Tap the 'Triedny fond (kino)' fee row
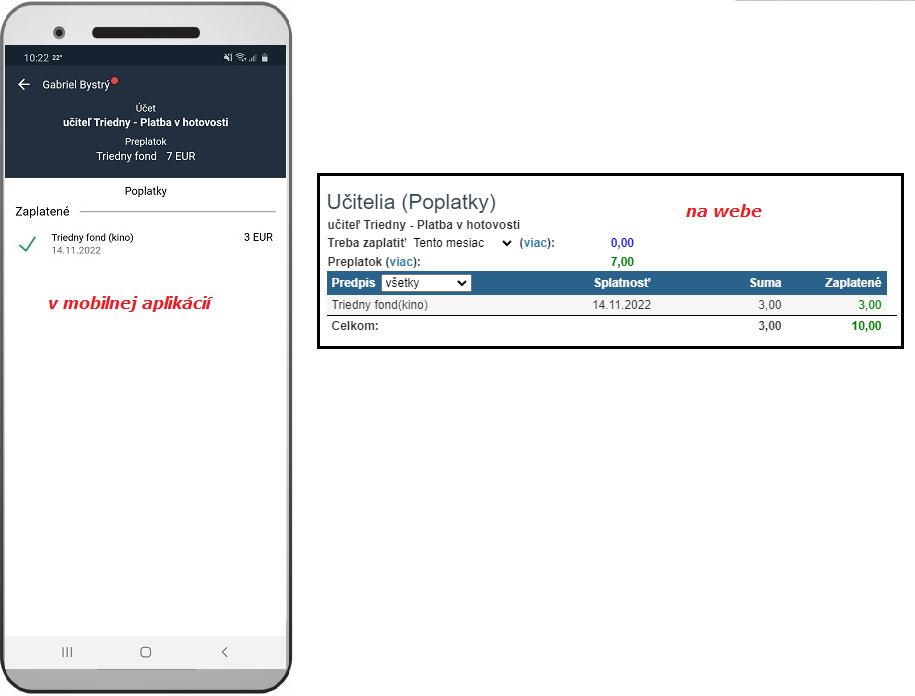Screen dimensions: 915x696 pos(145,244)
